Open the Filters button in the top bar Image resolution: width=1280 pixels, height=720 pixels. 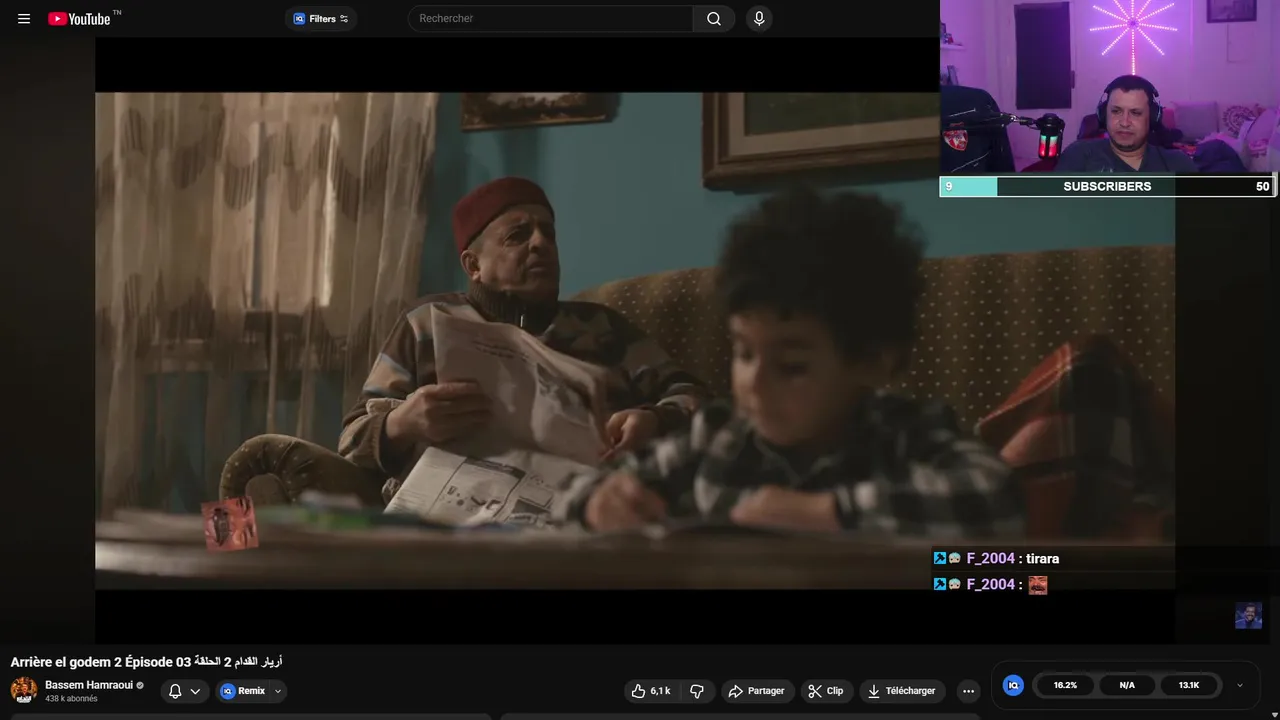(321, 18)
